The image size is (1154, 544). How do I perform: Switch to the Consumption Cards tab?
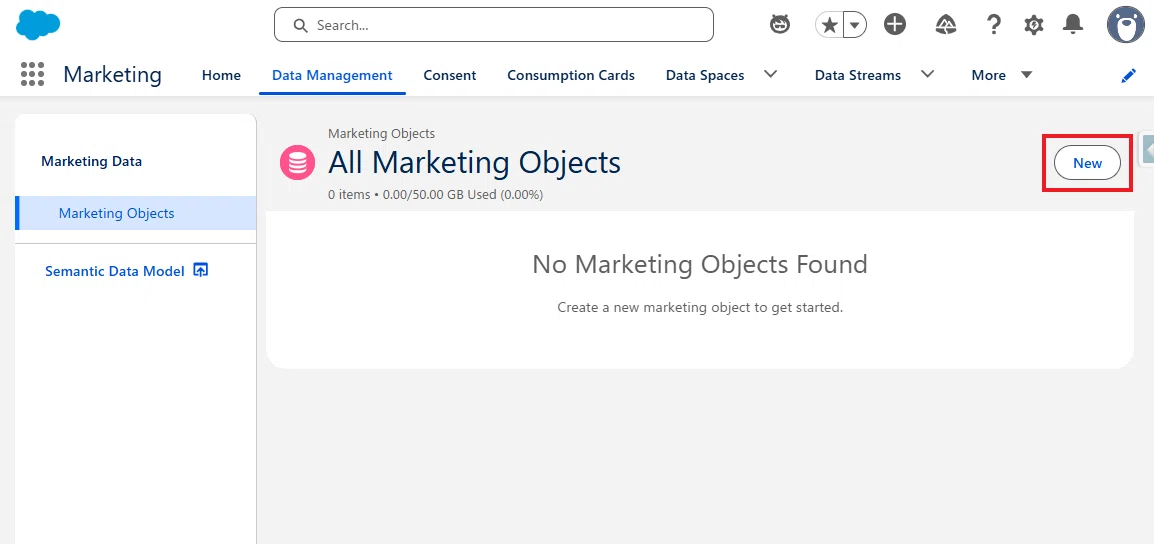[x=570, y=75]
